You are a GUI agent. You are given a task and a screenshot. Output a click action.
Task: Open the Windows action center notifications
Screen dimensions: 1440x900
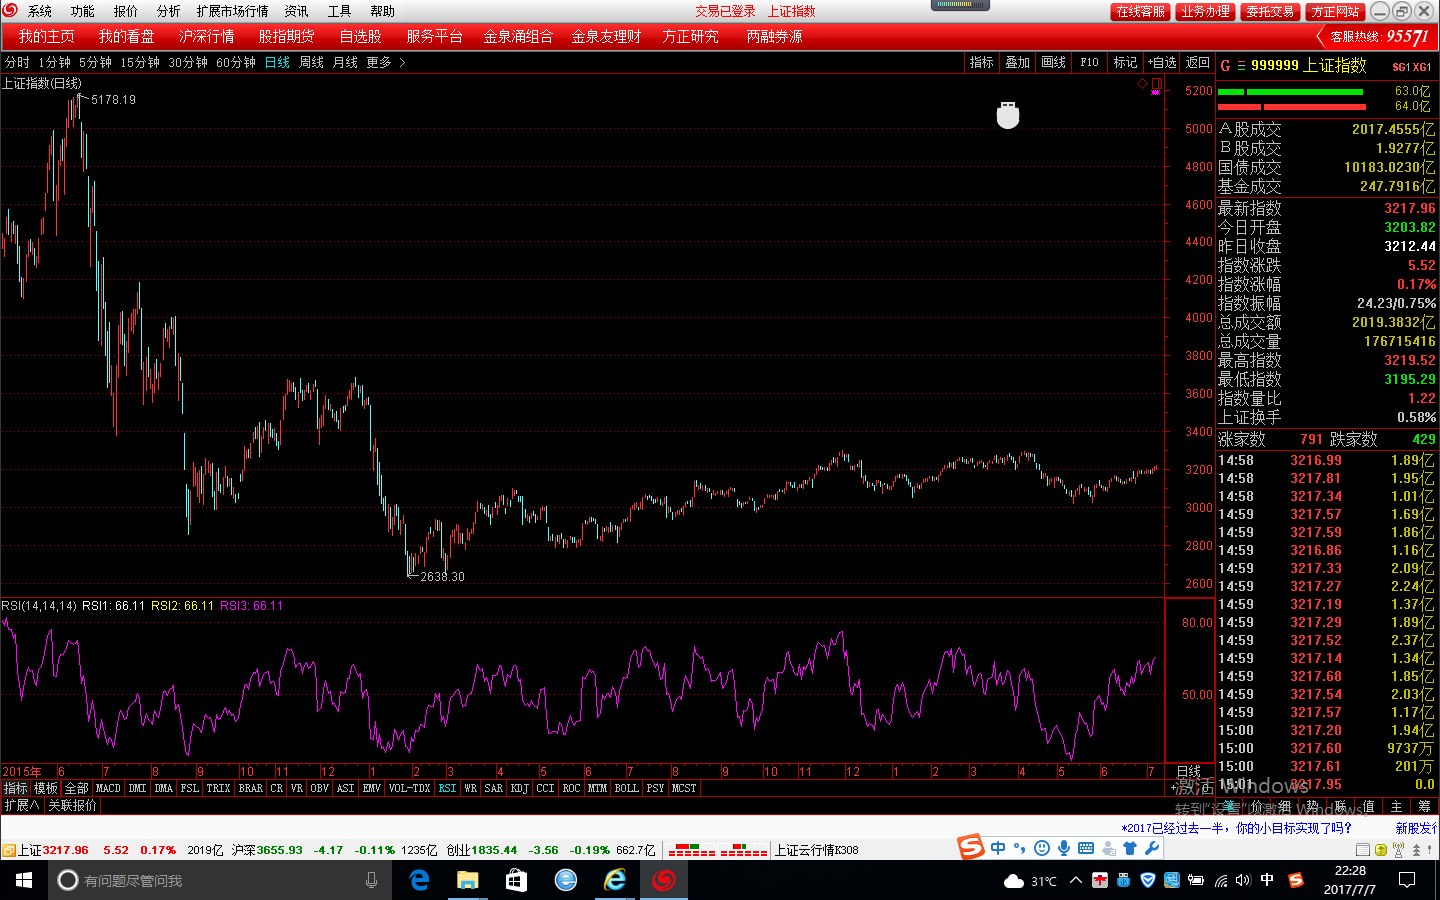[1407, 880]
